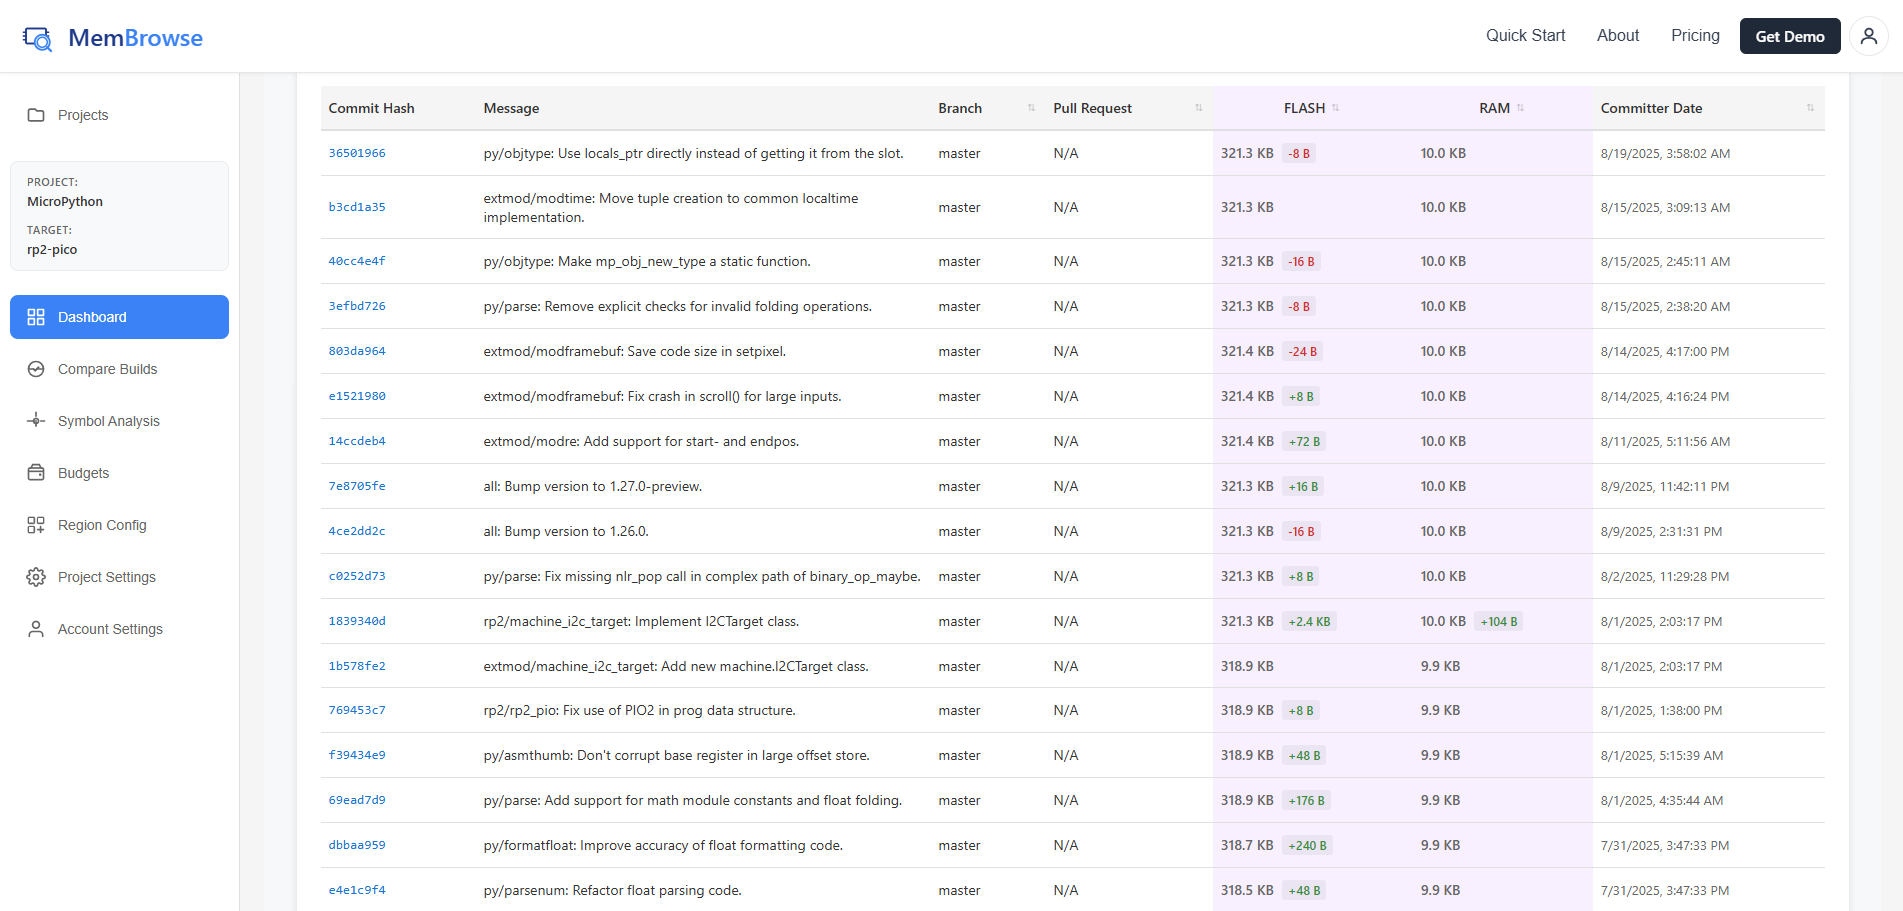Open Symbol Analysis page
The width and height of the screenshot is (1903, 911).
pyautogui.click(x=119, y=421)
